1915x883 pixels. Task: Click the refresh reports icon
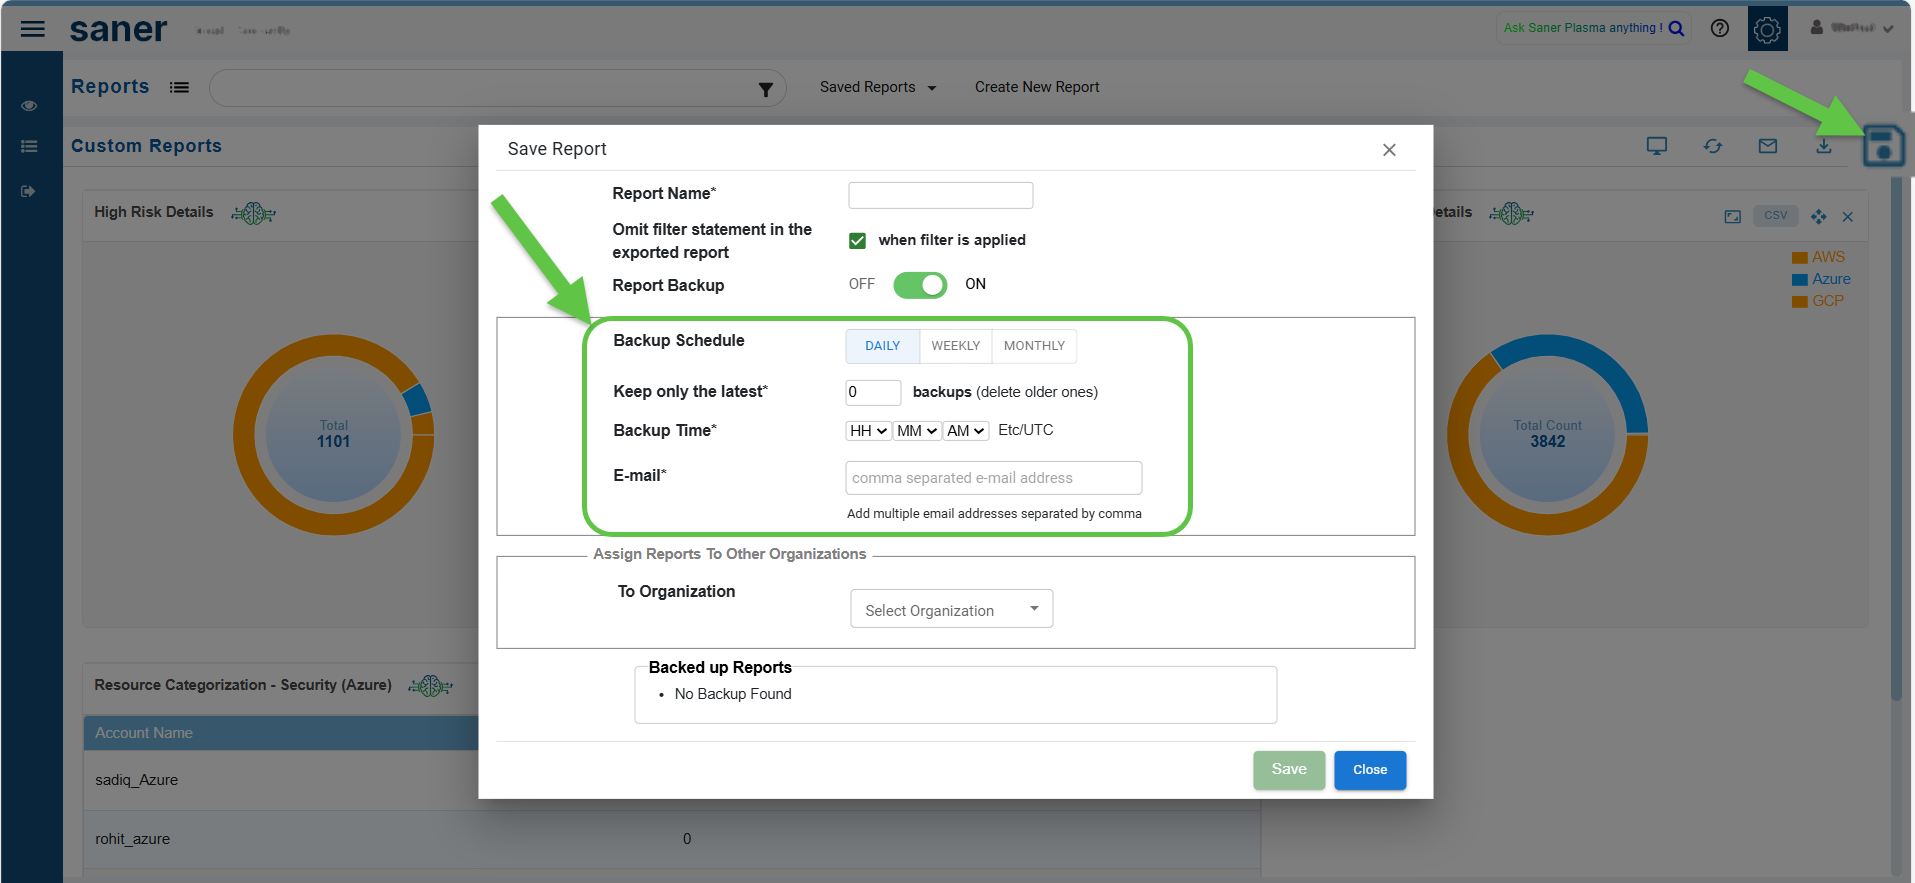[1713, 146]
